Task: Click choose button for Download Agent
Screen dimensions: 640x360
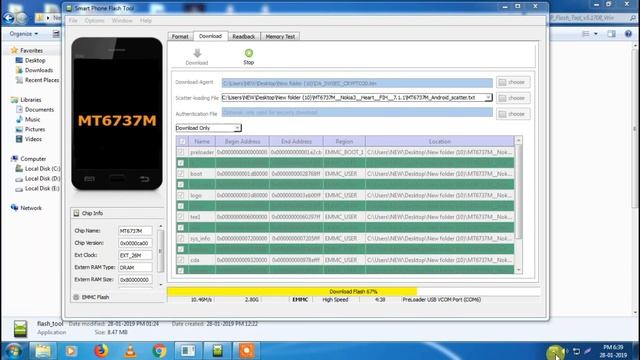Action: coord(513,82)
